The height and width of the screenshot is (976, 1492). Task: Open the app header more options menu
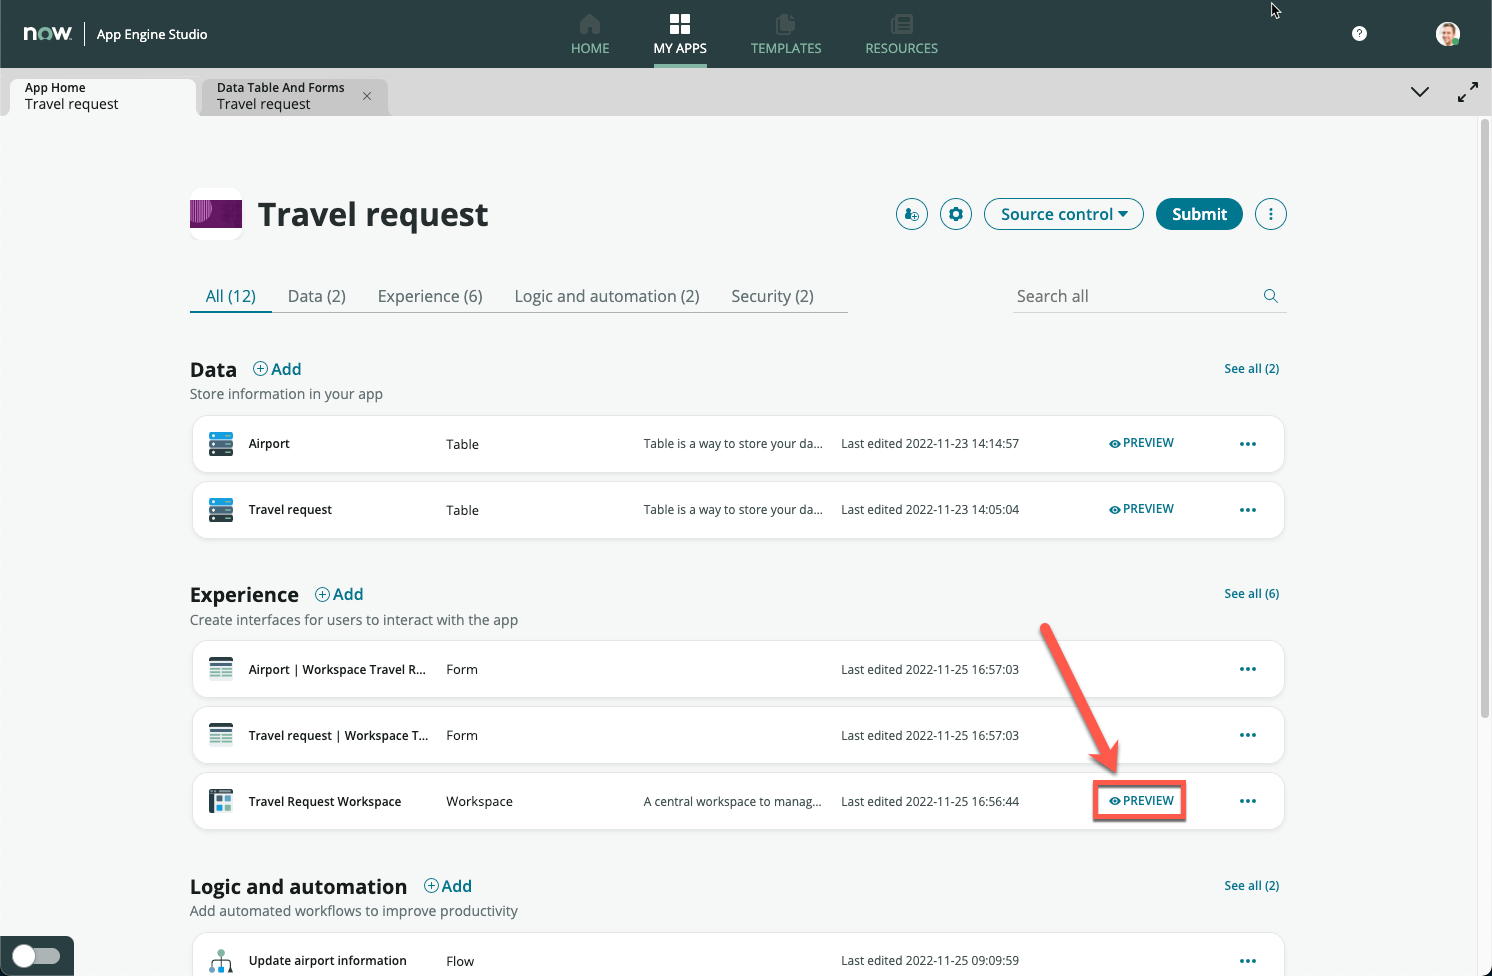tap(1271, 214)
